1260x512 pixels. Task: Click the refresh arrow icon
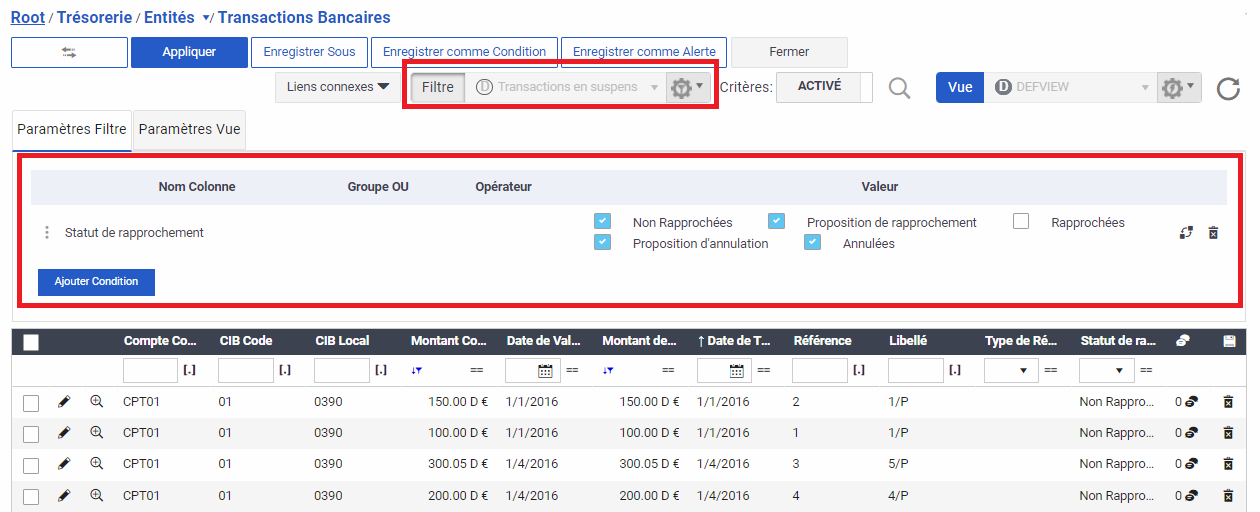click(x=1228, y=89)
